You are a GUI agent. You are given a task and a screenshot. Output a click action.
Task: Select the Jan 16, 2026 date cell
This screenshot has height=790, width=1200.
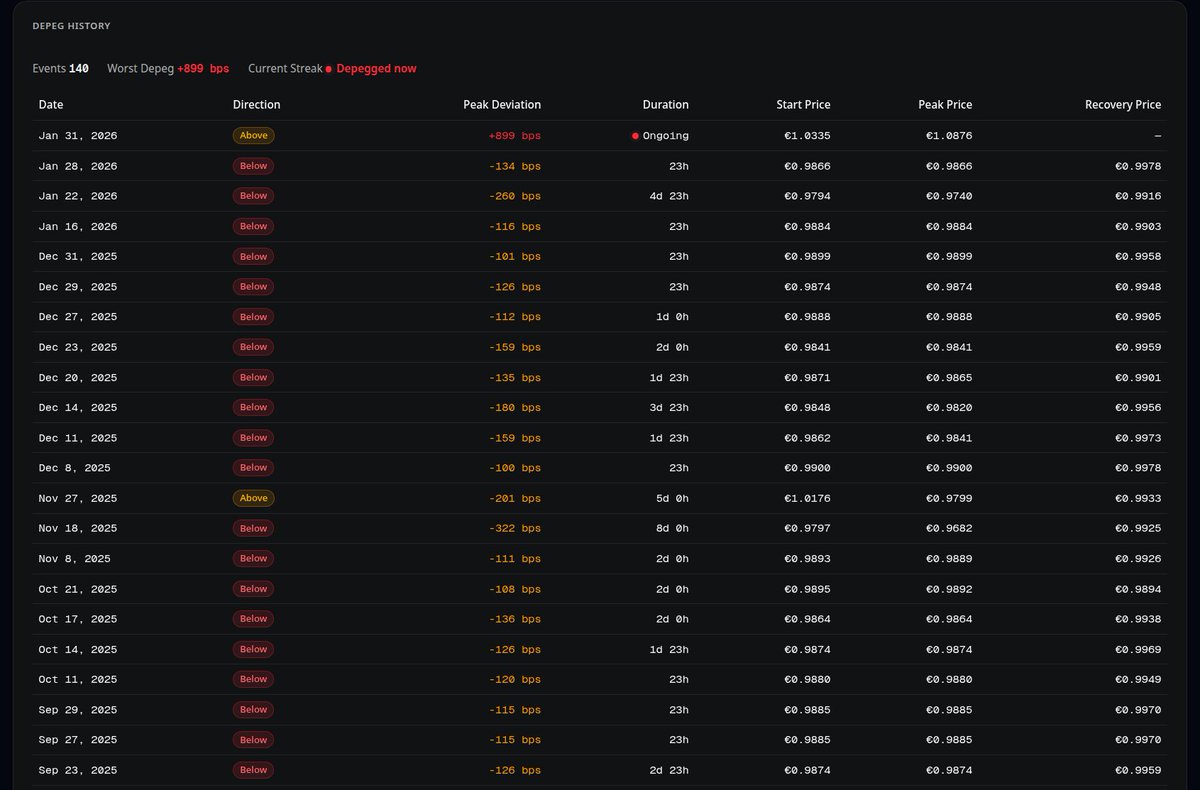(78, 227)
